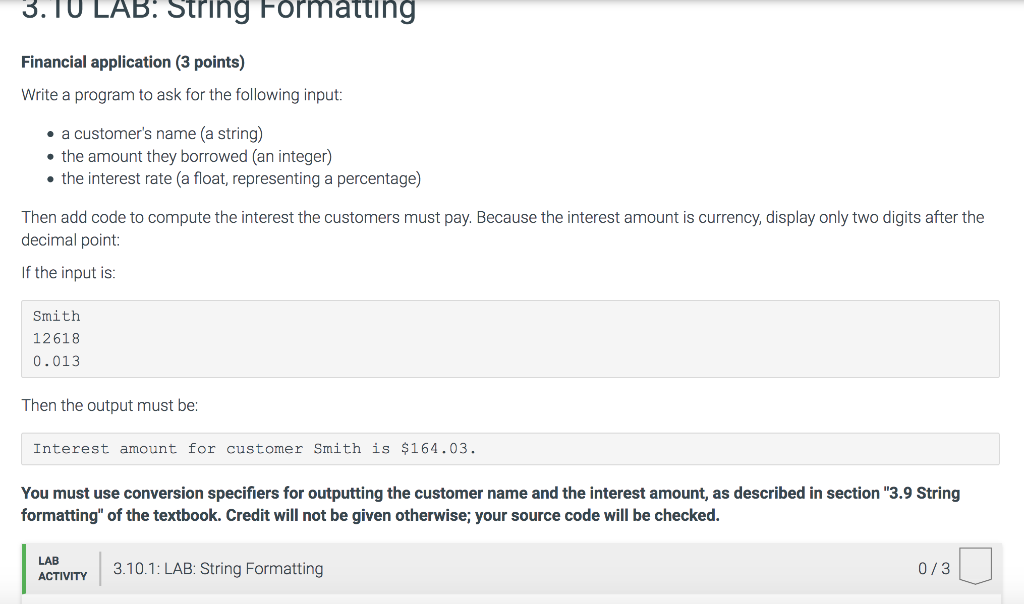The height and width of the screenshot is (604, 1024).
Task: Collapse the example input code block
Action: [x=510, y=338]
